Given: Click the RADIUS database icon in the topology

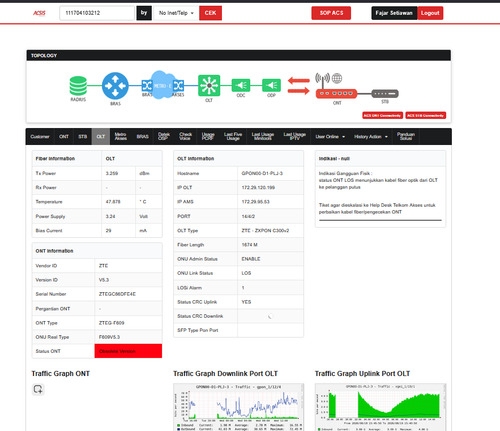Looking at the screenshot, I should [78, 86].
